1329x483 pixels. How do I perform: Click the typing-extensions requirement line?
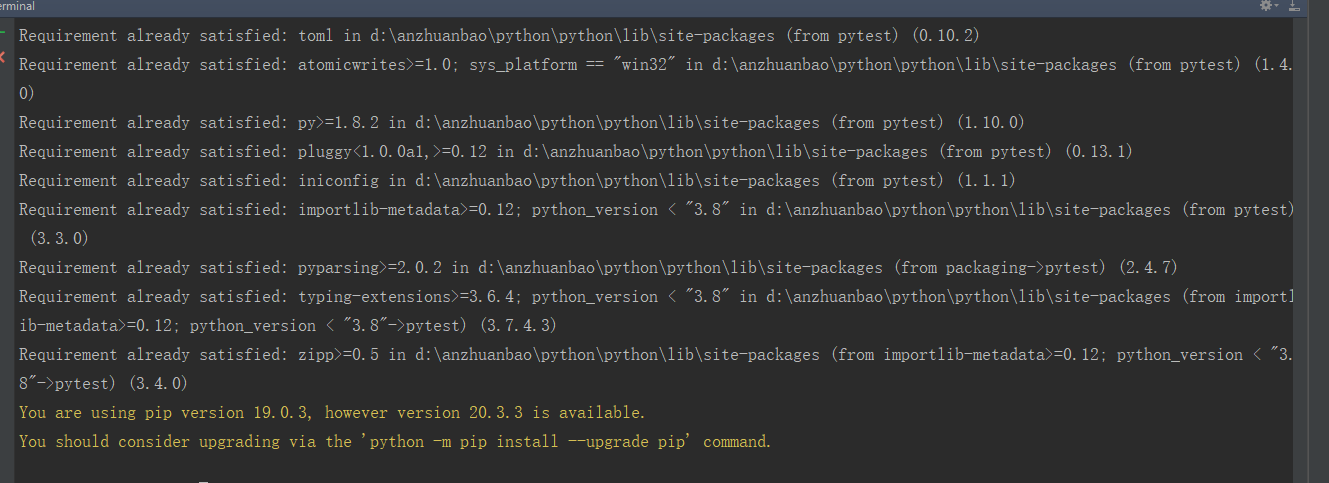(x=656, y=311)
